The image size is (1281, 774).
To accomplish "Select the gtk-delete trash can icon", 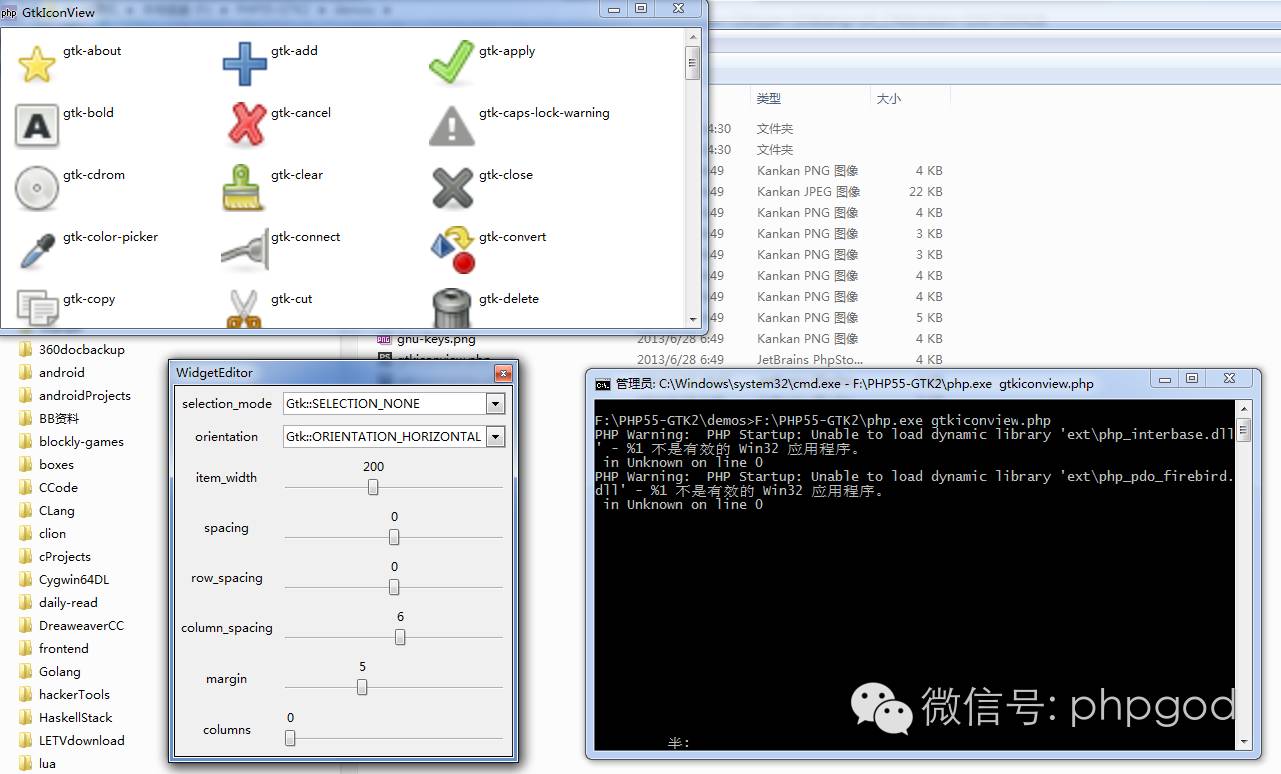I will pos(452,308).
